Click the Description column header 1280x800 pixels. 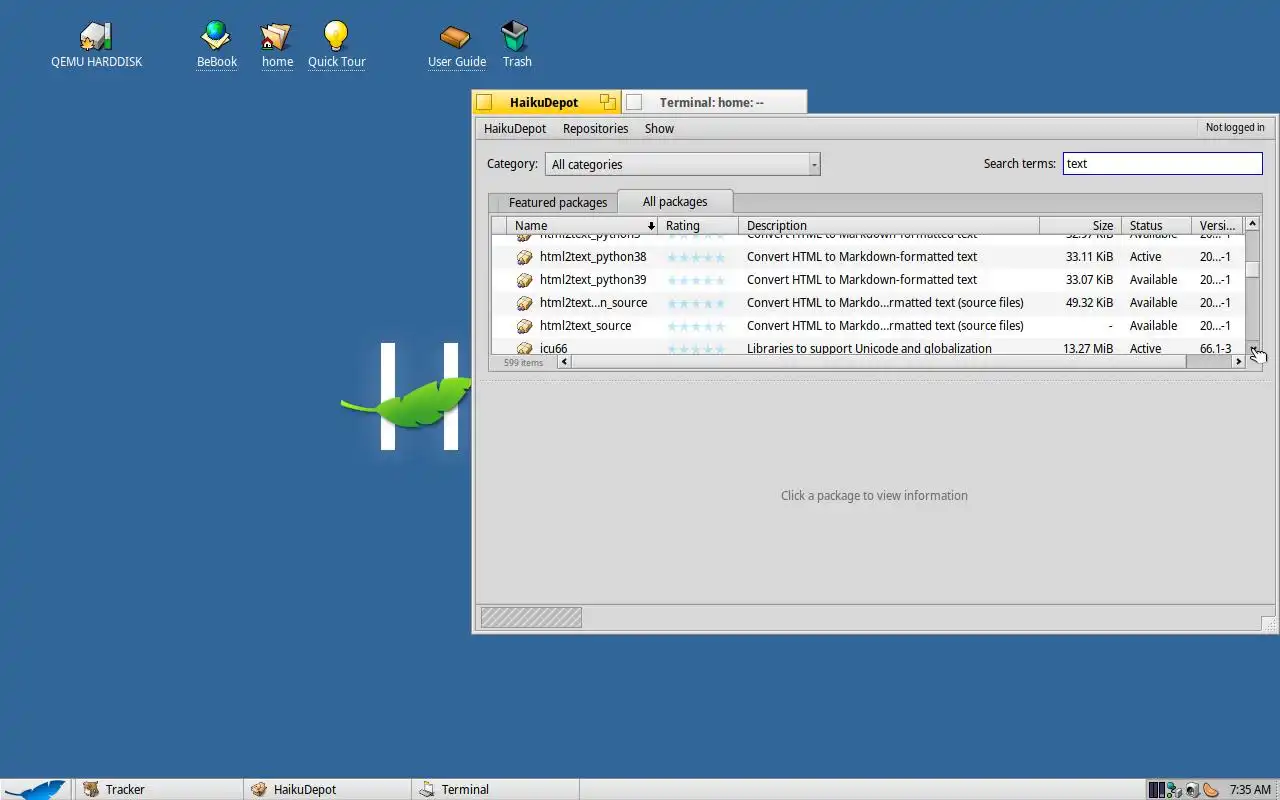(x=889, y=226)
